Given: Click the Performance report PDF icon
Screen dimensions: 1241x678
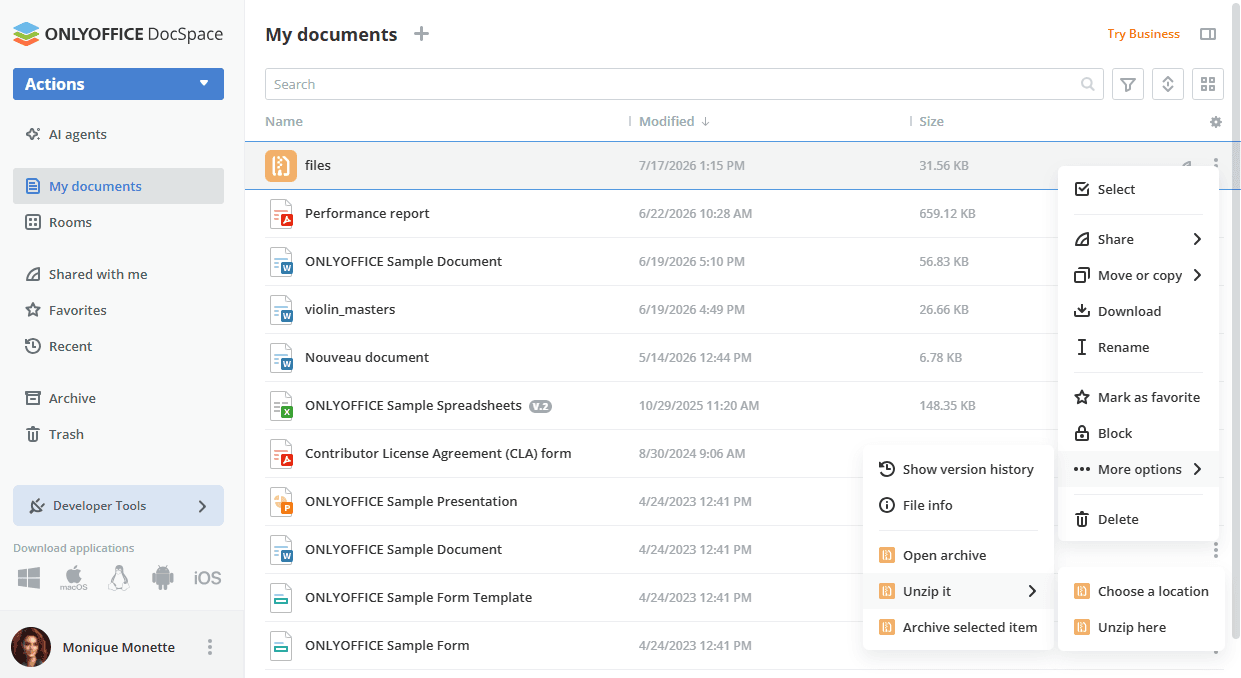Looking at the screenshot, I should pos(281,213).
